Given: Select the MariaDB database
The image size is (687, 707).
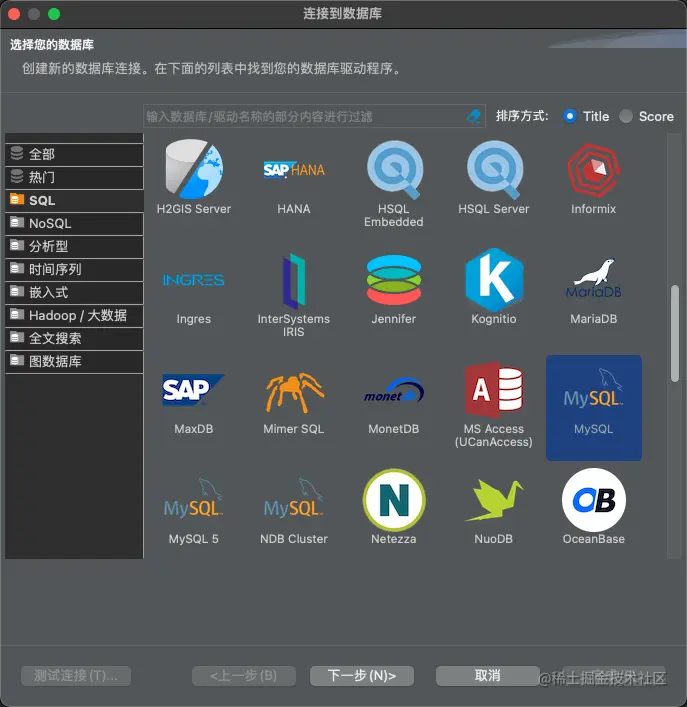Looking at the screenshot, I should (x=593, y=279).
